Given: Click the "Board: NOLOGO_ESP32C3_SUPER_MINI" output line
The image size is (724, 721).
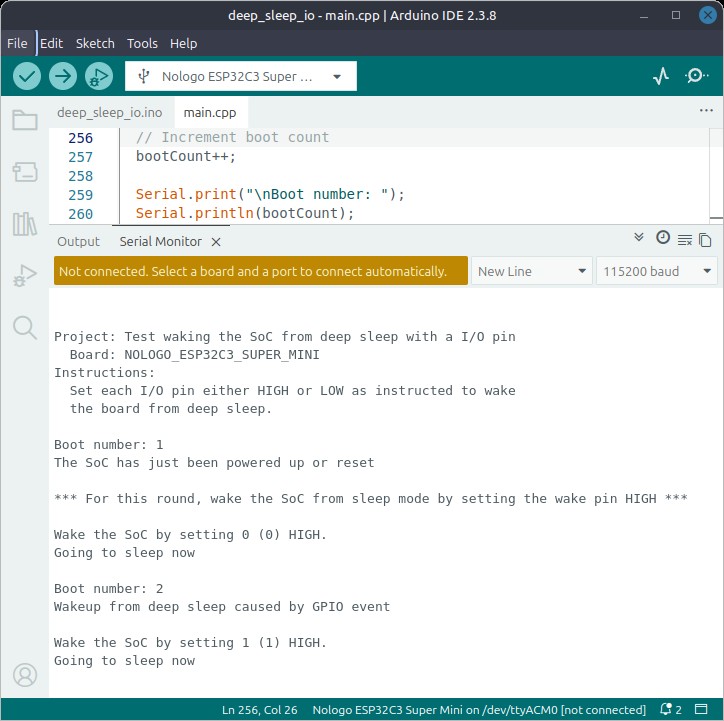Looking at the screenshot, I should [194, 354].
